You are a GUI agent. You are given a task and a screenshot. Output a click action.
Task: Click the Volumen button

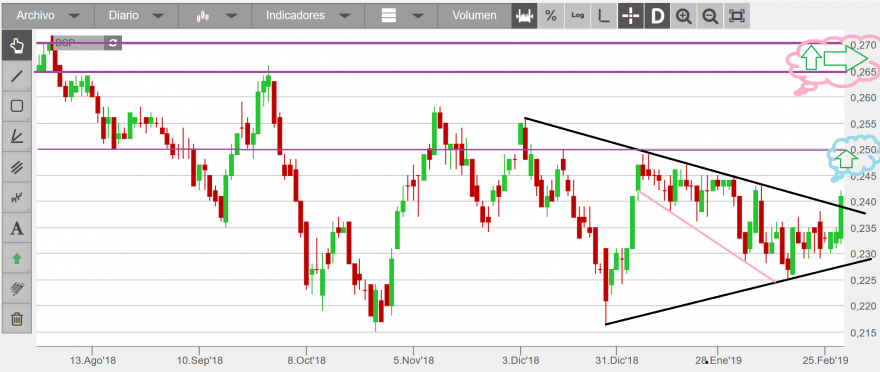pos(474,16)
